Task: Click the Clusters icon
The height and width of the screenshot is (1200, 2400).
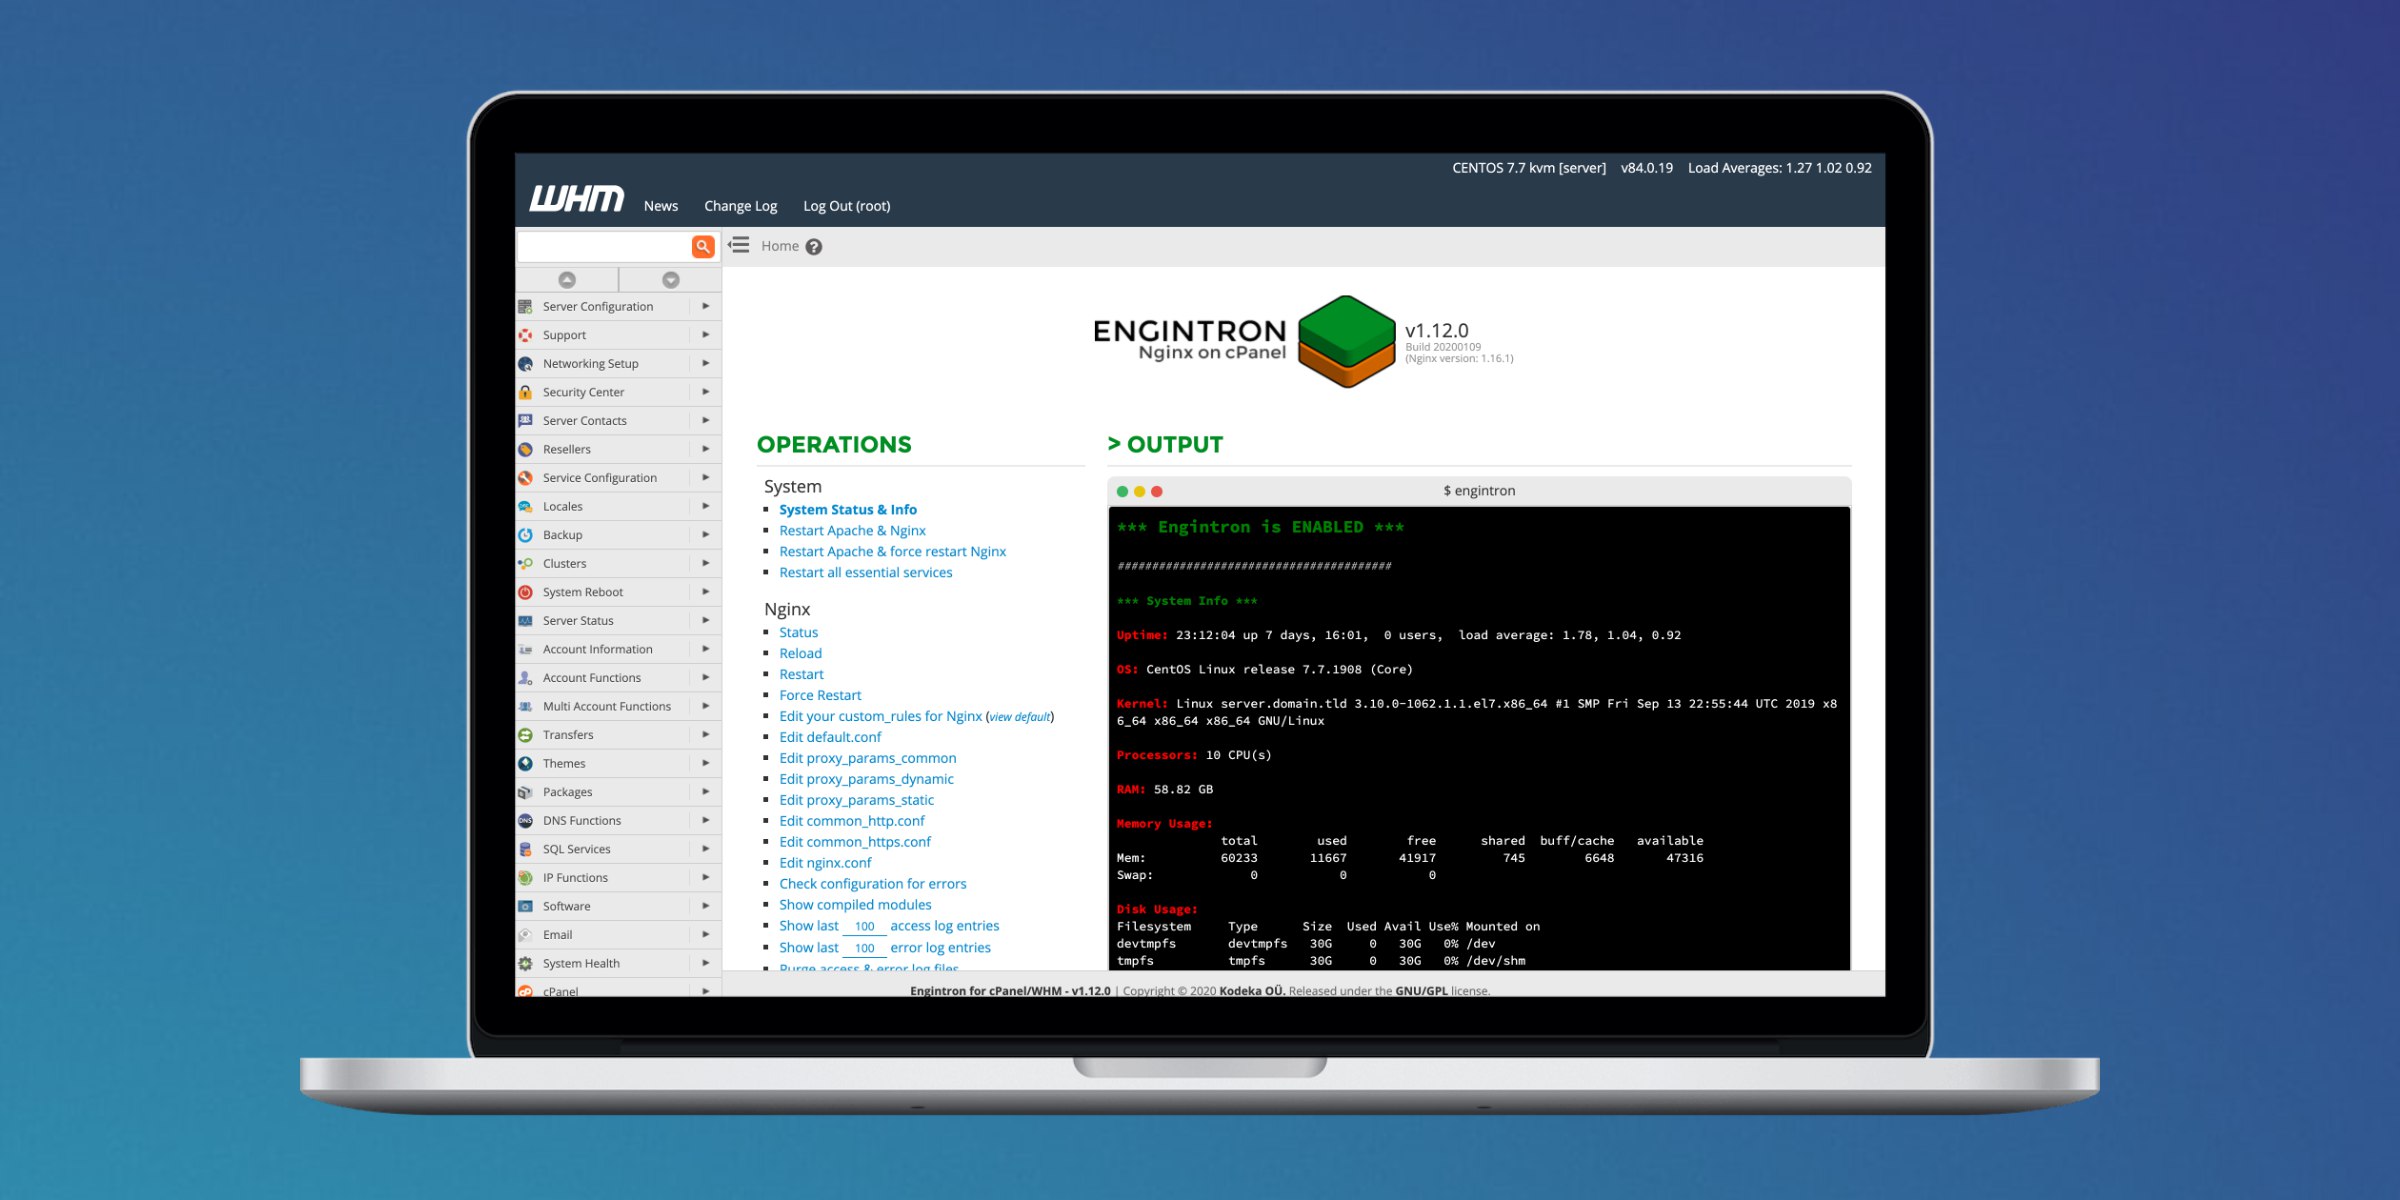Action: pyautogui.click(x=525, y=564)
